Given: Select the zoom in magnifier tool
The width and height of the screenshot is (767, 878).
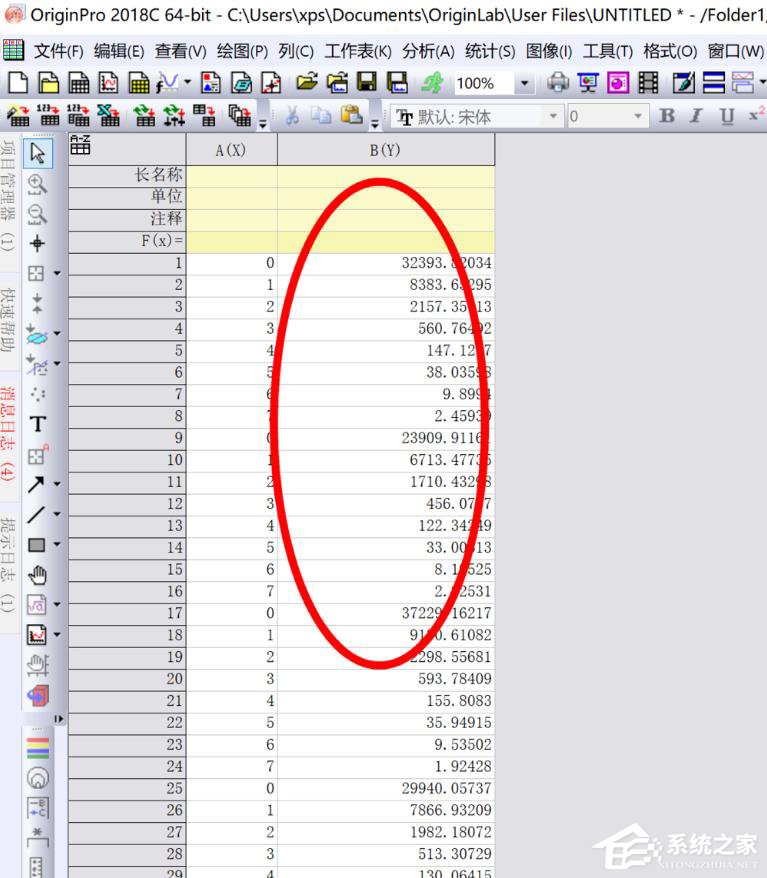Looking at the screenshot, I should 38,184.
